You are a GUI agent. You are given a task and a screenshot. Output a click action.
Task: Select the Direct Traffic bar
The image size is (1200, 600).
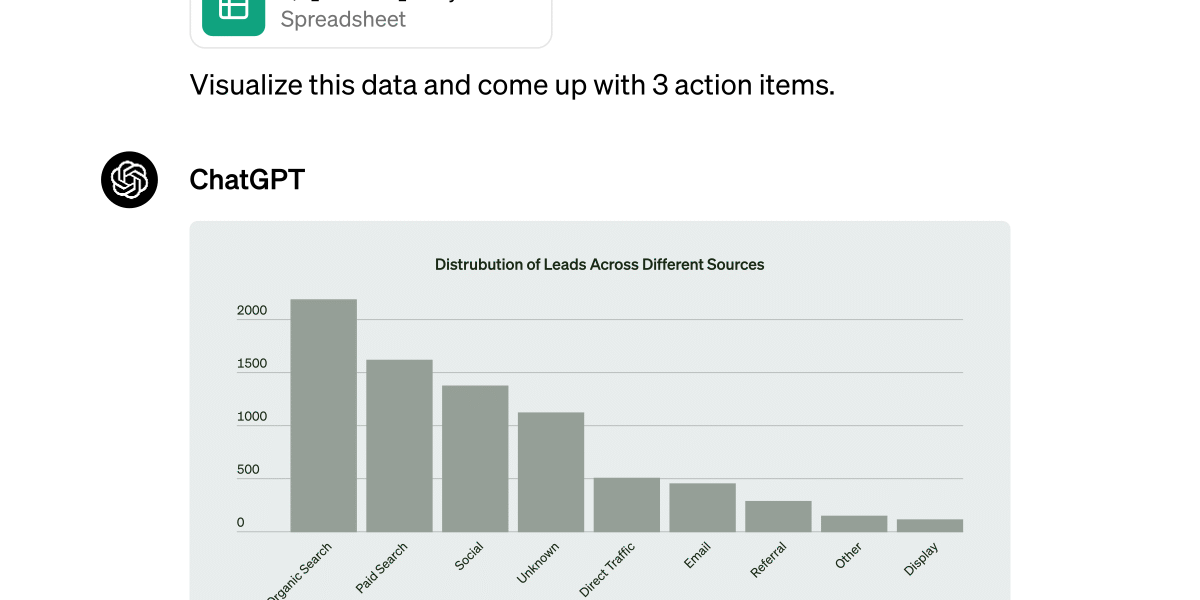click(x=627, y=505)
